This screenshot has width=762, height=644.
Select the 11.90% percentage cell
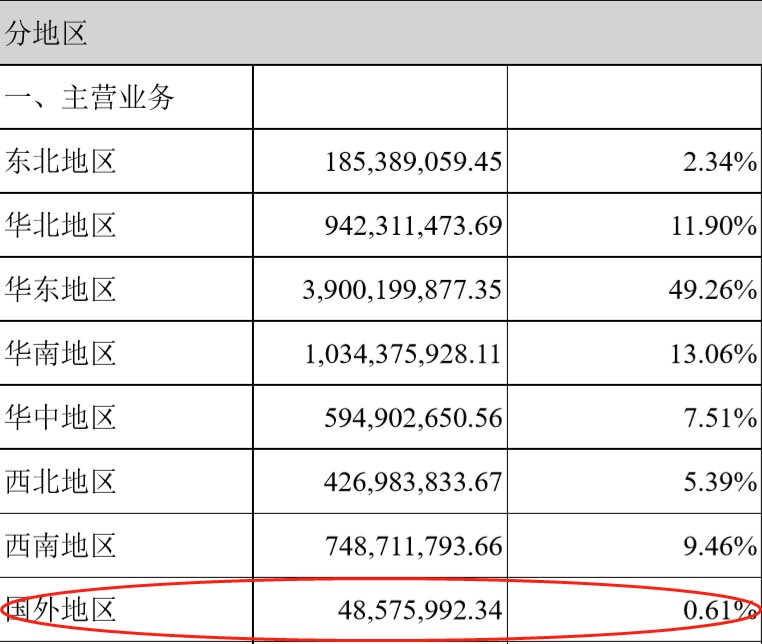pos(712,226)
